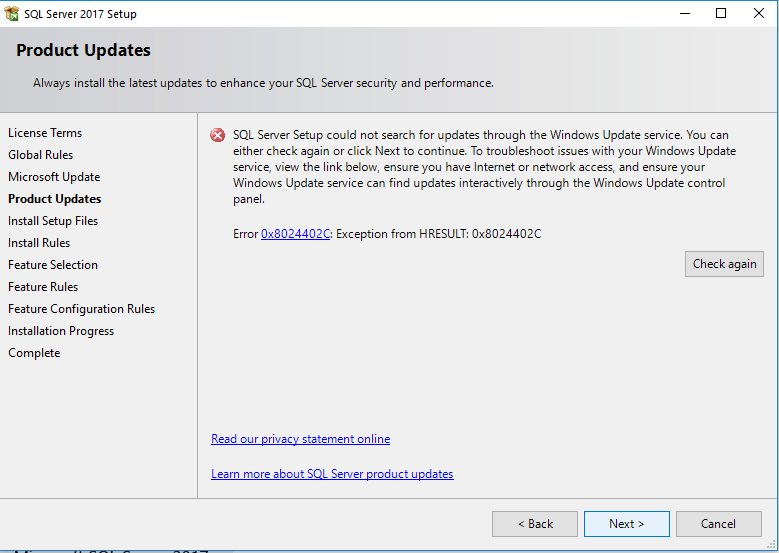Select the Complete step in sidebar
The height and width of the screenshot is (553, 779).
pyautogui.click(x=34, y=353)
